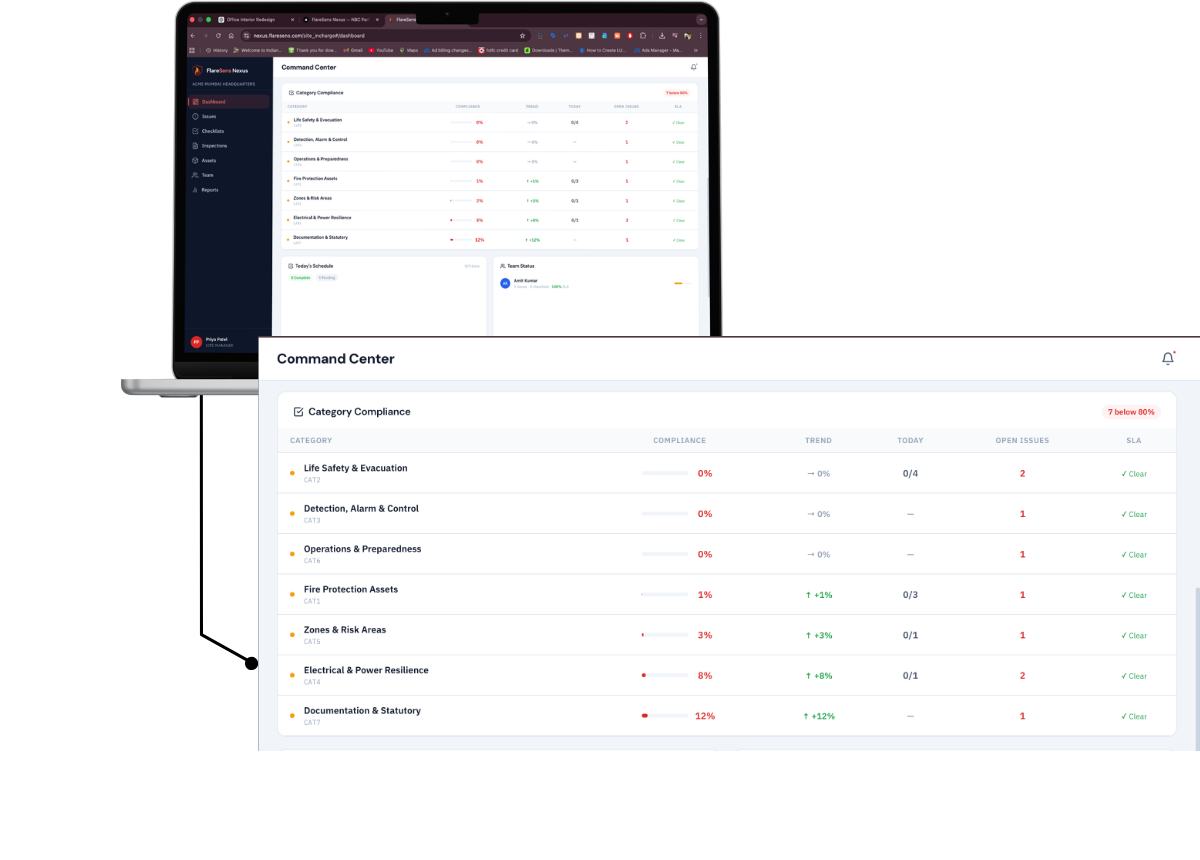Screen dimensions: 1200x860
Task: Open Reports via its sidebar icon
Action: pos(210,190)
